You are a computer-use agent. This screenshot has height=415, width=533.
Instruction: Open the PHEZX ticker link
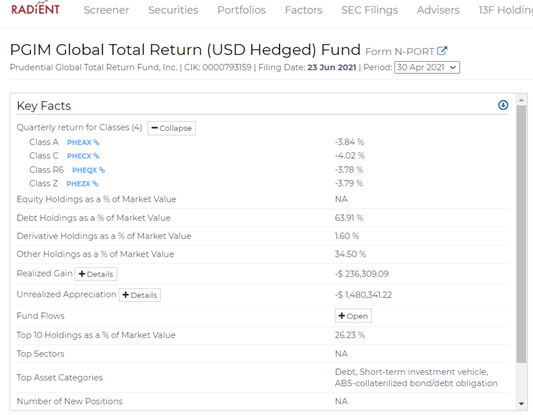79,184
